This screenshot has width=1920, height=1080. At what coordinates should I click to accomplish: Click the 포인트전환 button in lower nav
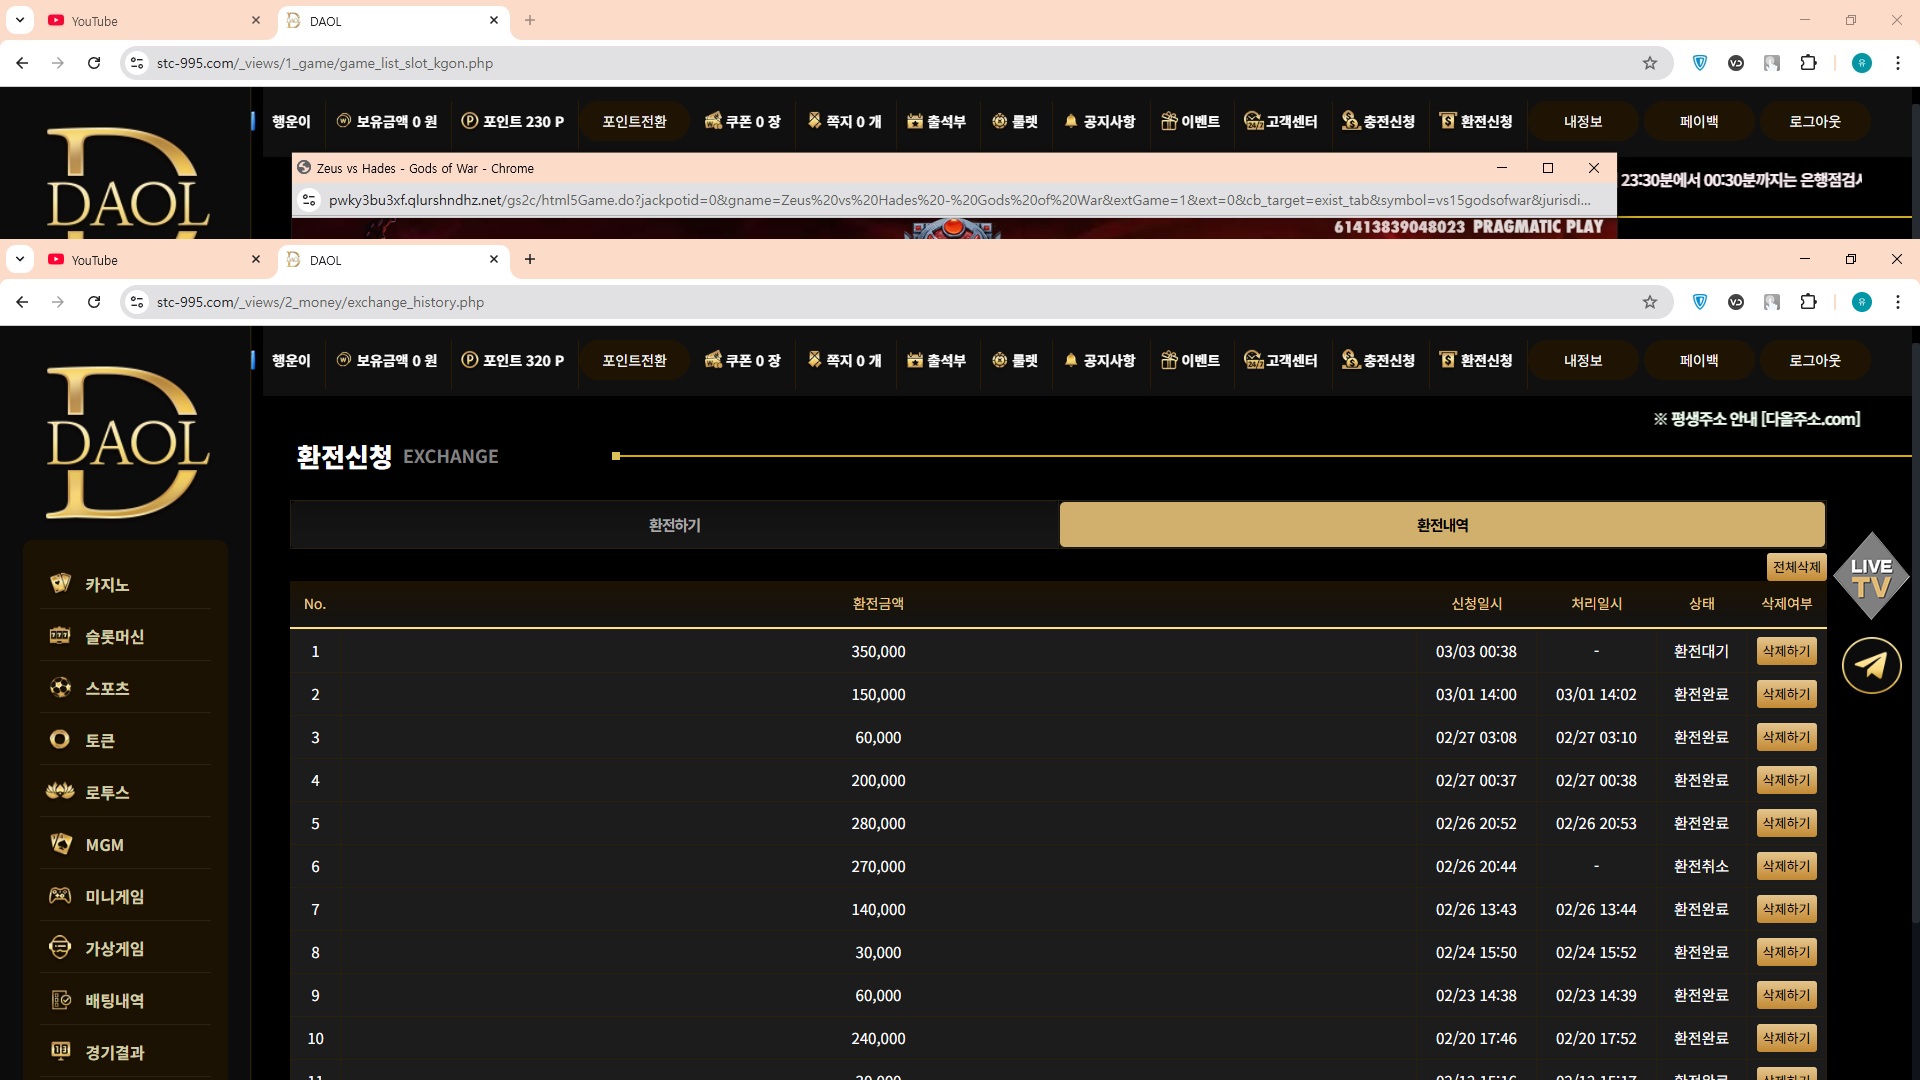(634, 361)
